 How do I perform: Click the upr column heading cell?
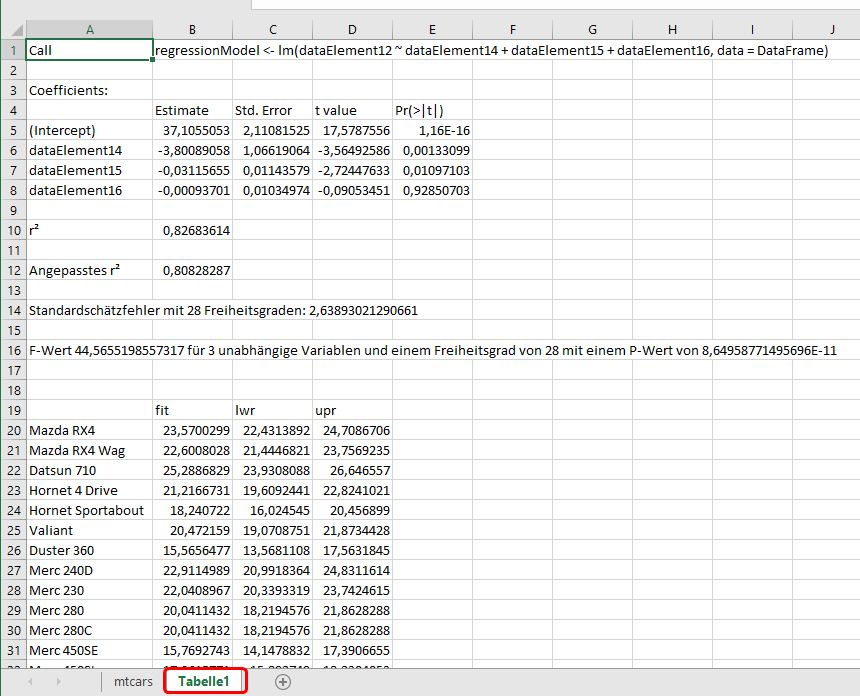[352, 410]
